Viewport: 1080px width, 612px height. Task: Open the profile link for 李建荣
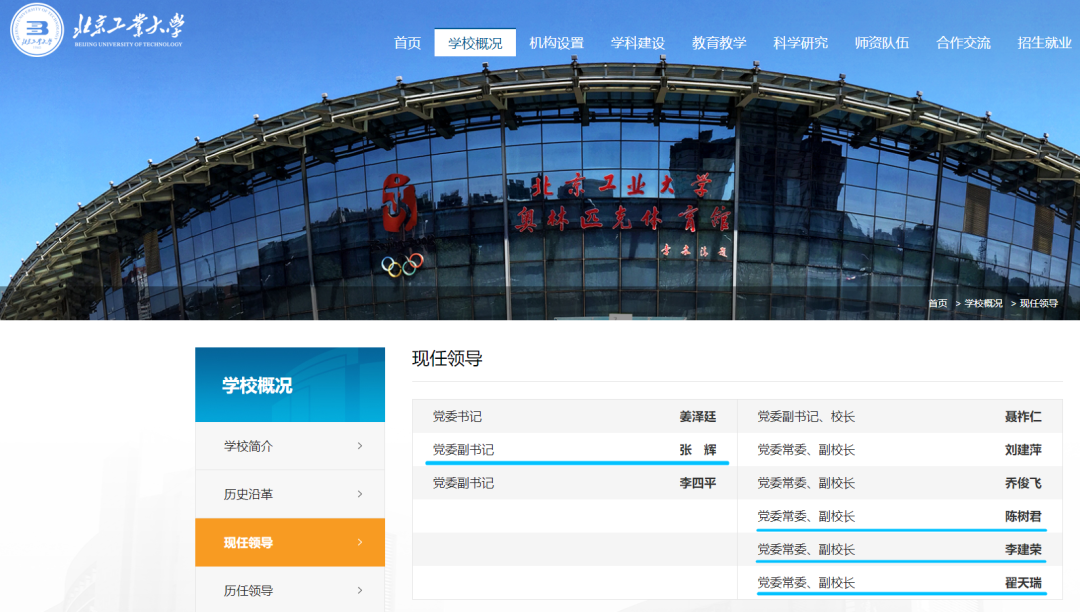tap(1023, 549)
